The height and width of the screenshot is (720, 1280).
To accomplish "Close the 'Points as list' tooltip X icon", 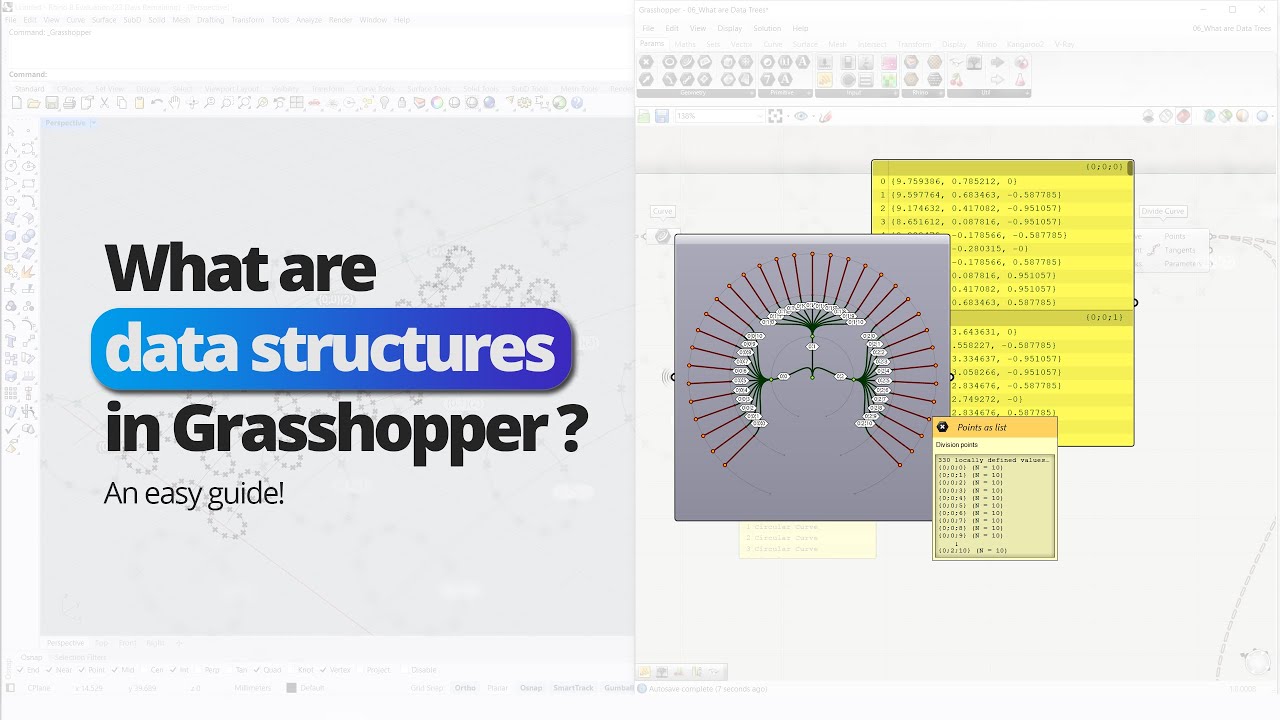I will click(x=942, y=427).
